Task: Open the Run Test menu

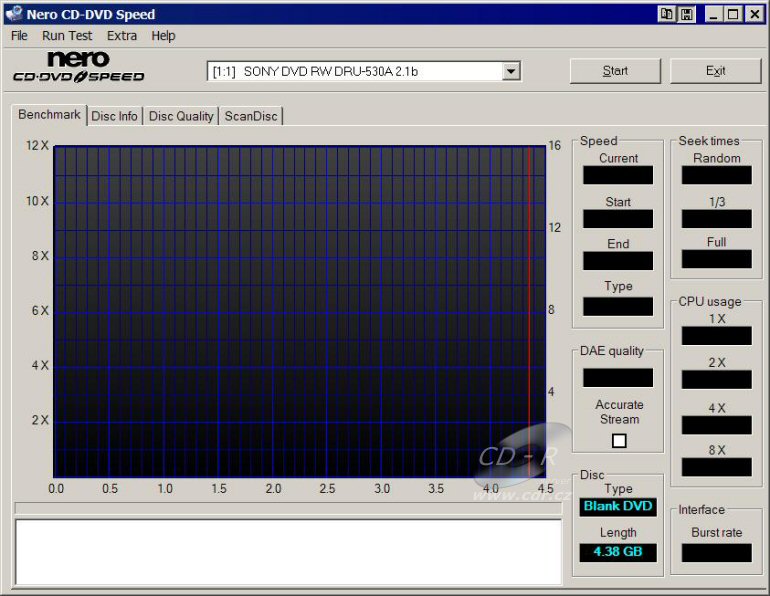Action: click(x=67, y=36)
